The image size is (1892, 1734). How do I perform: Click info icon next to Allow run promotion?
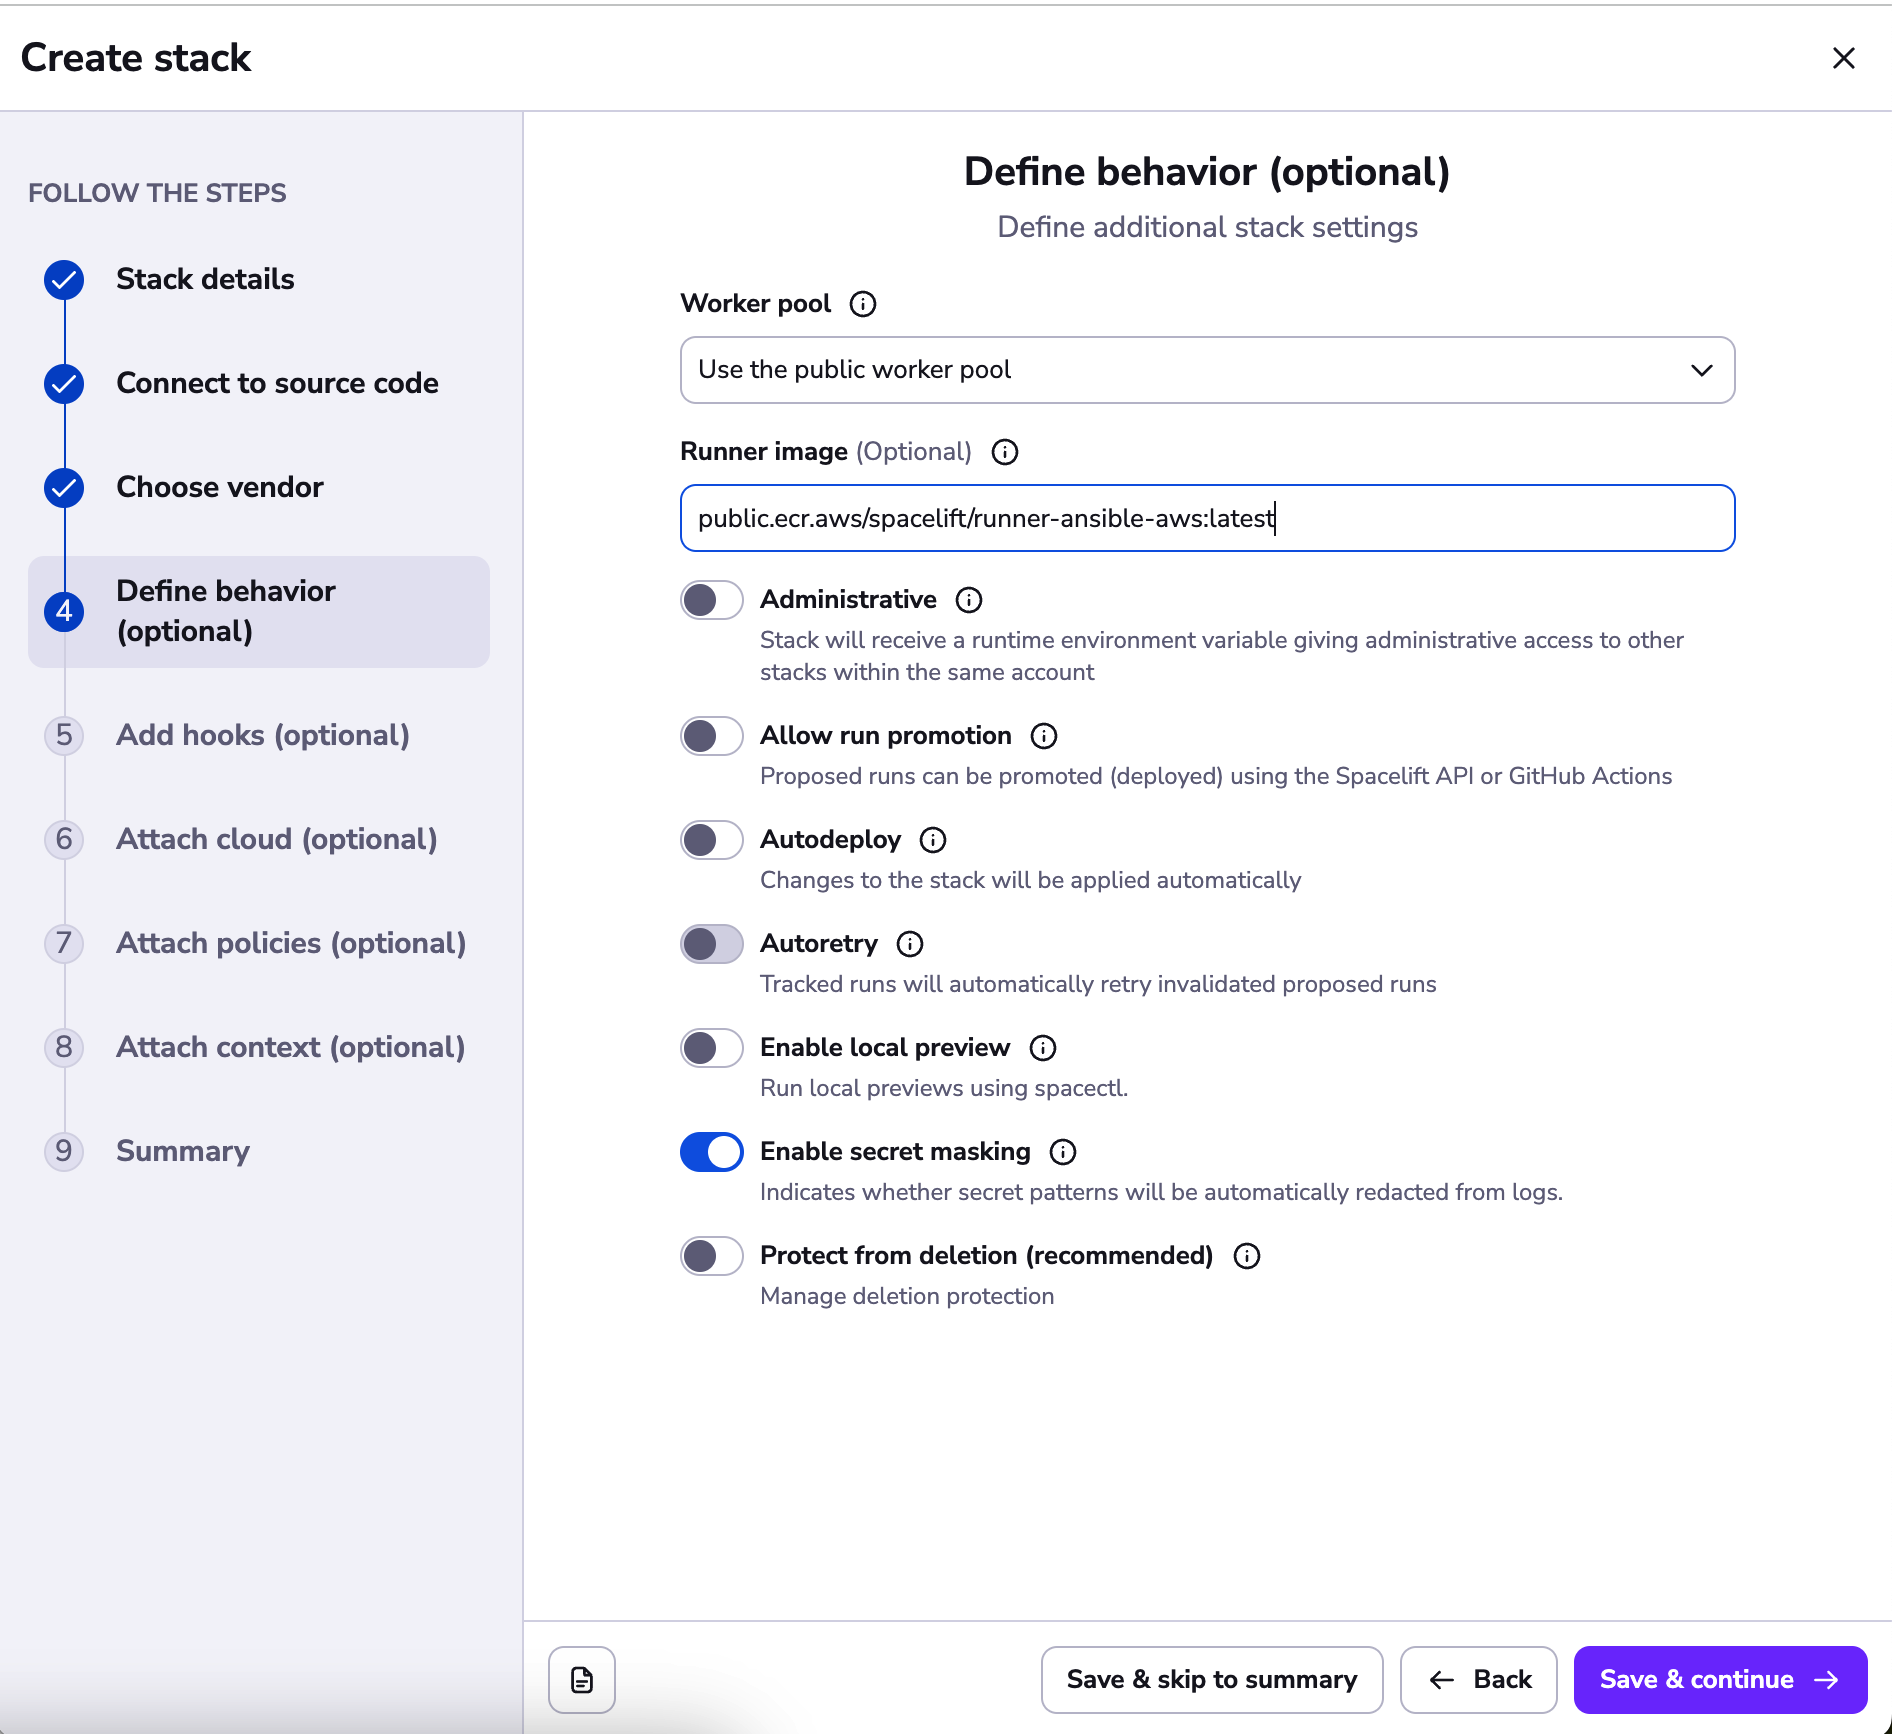1043,736
